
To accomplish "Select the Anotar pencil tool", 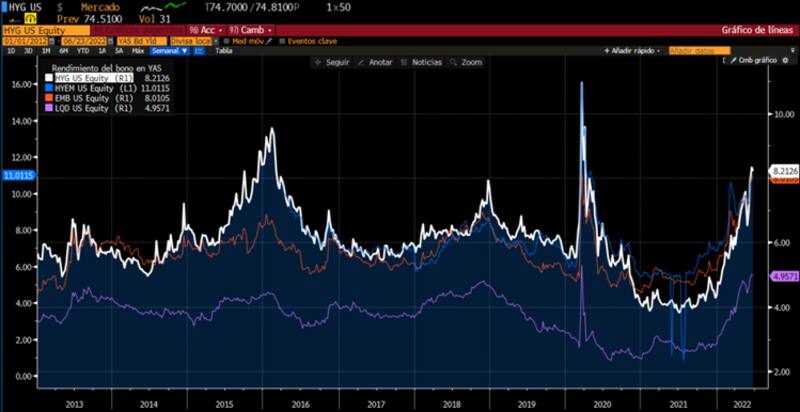I will pyautogui.click(x=375, y=62).
